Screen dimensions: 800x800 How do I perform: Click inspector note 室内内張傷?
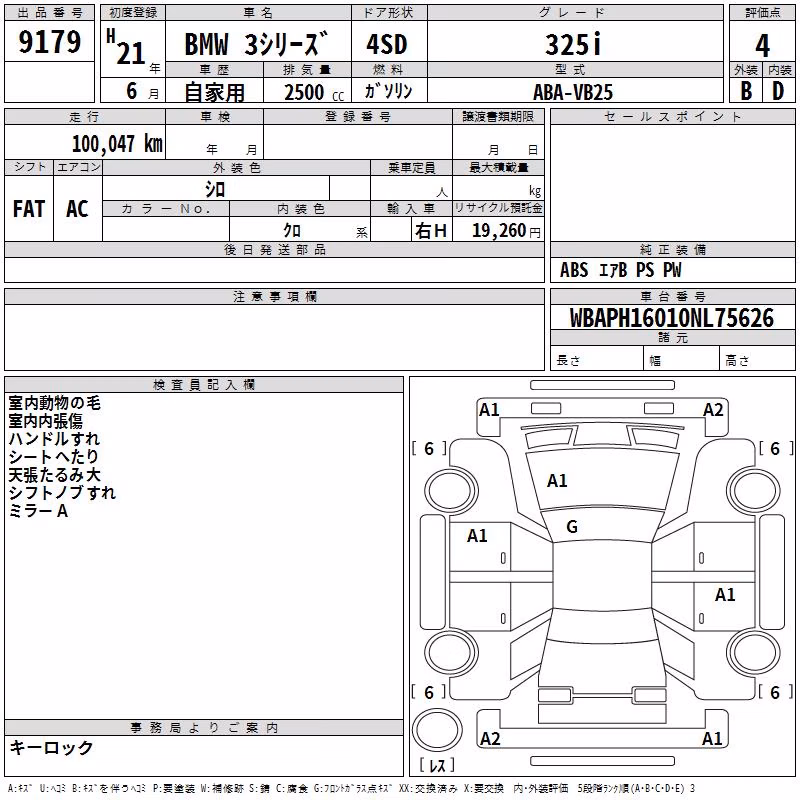click(45, 421)
